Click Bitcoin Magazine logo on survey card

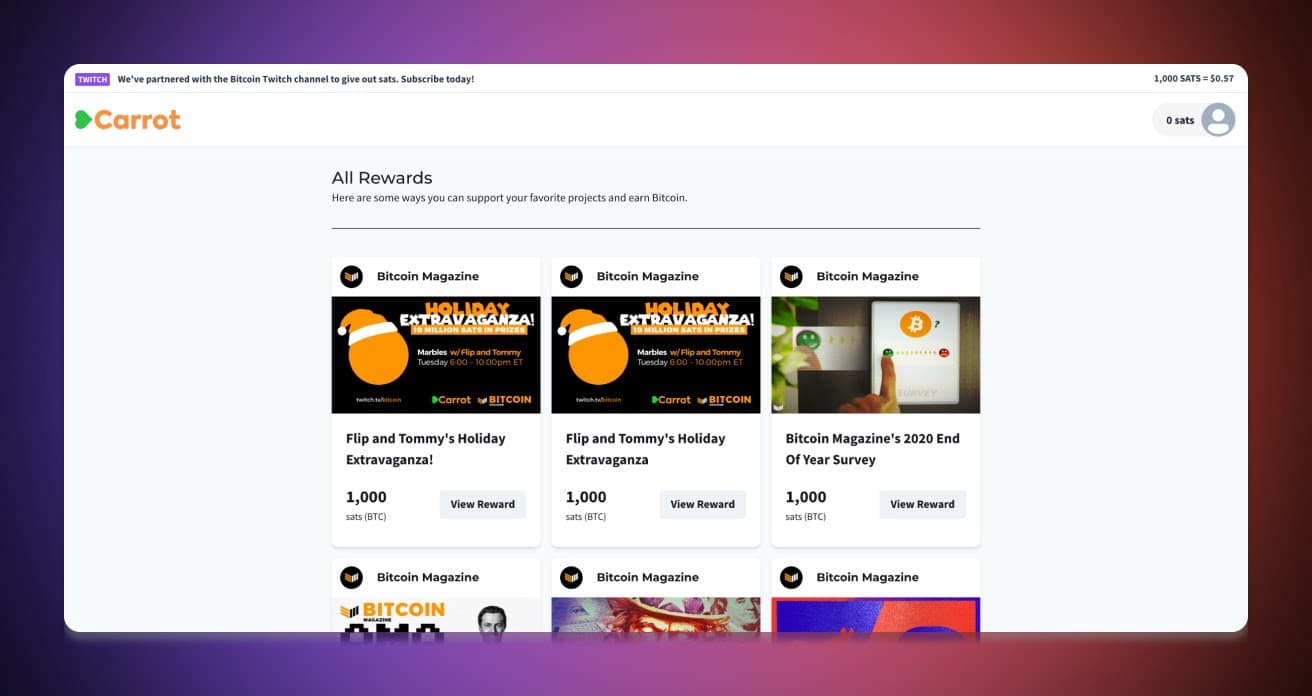(x=791, y=276)
